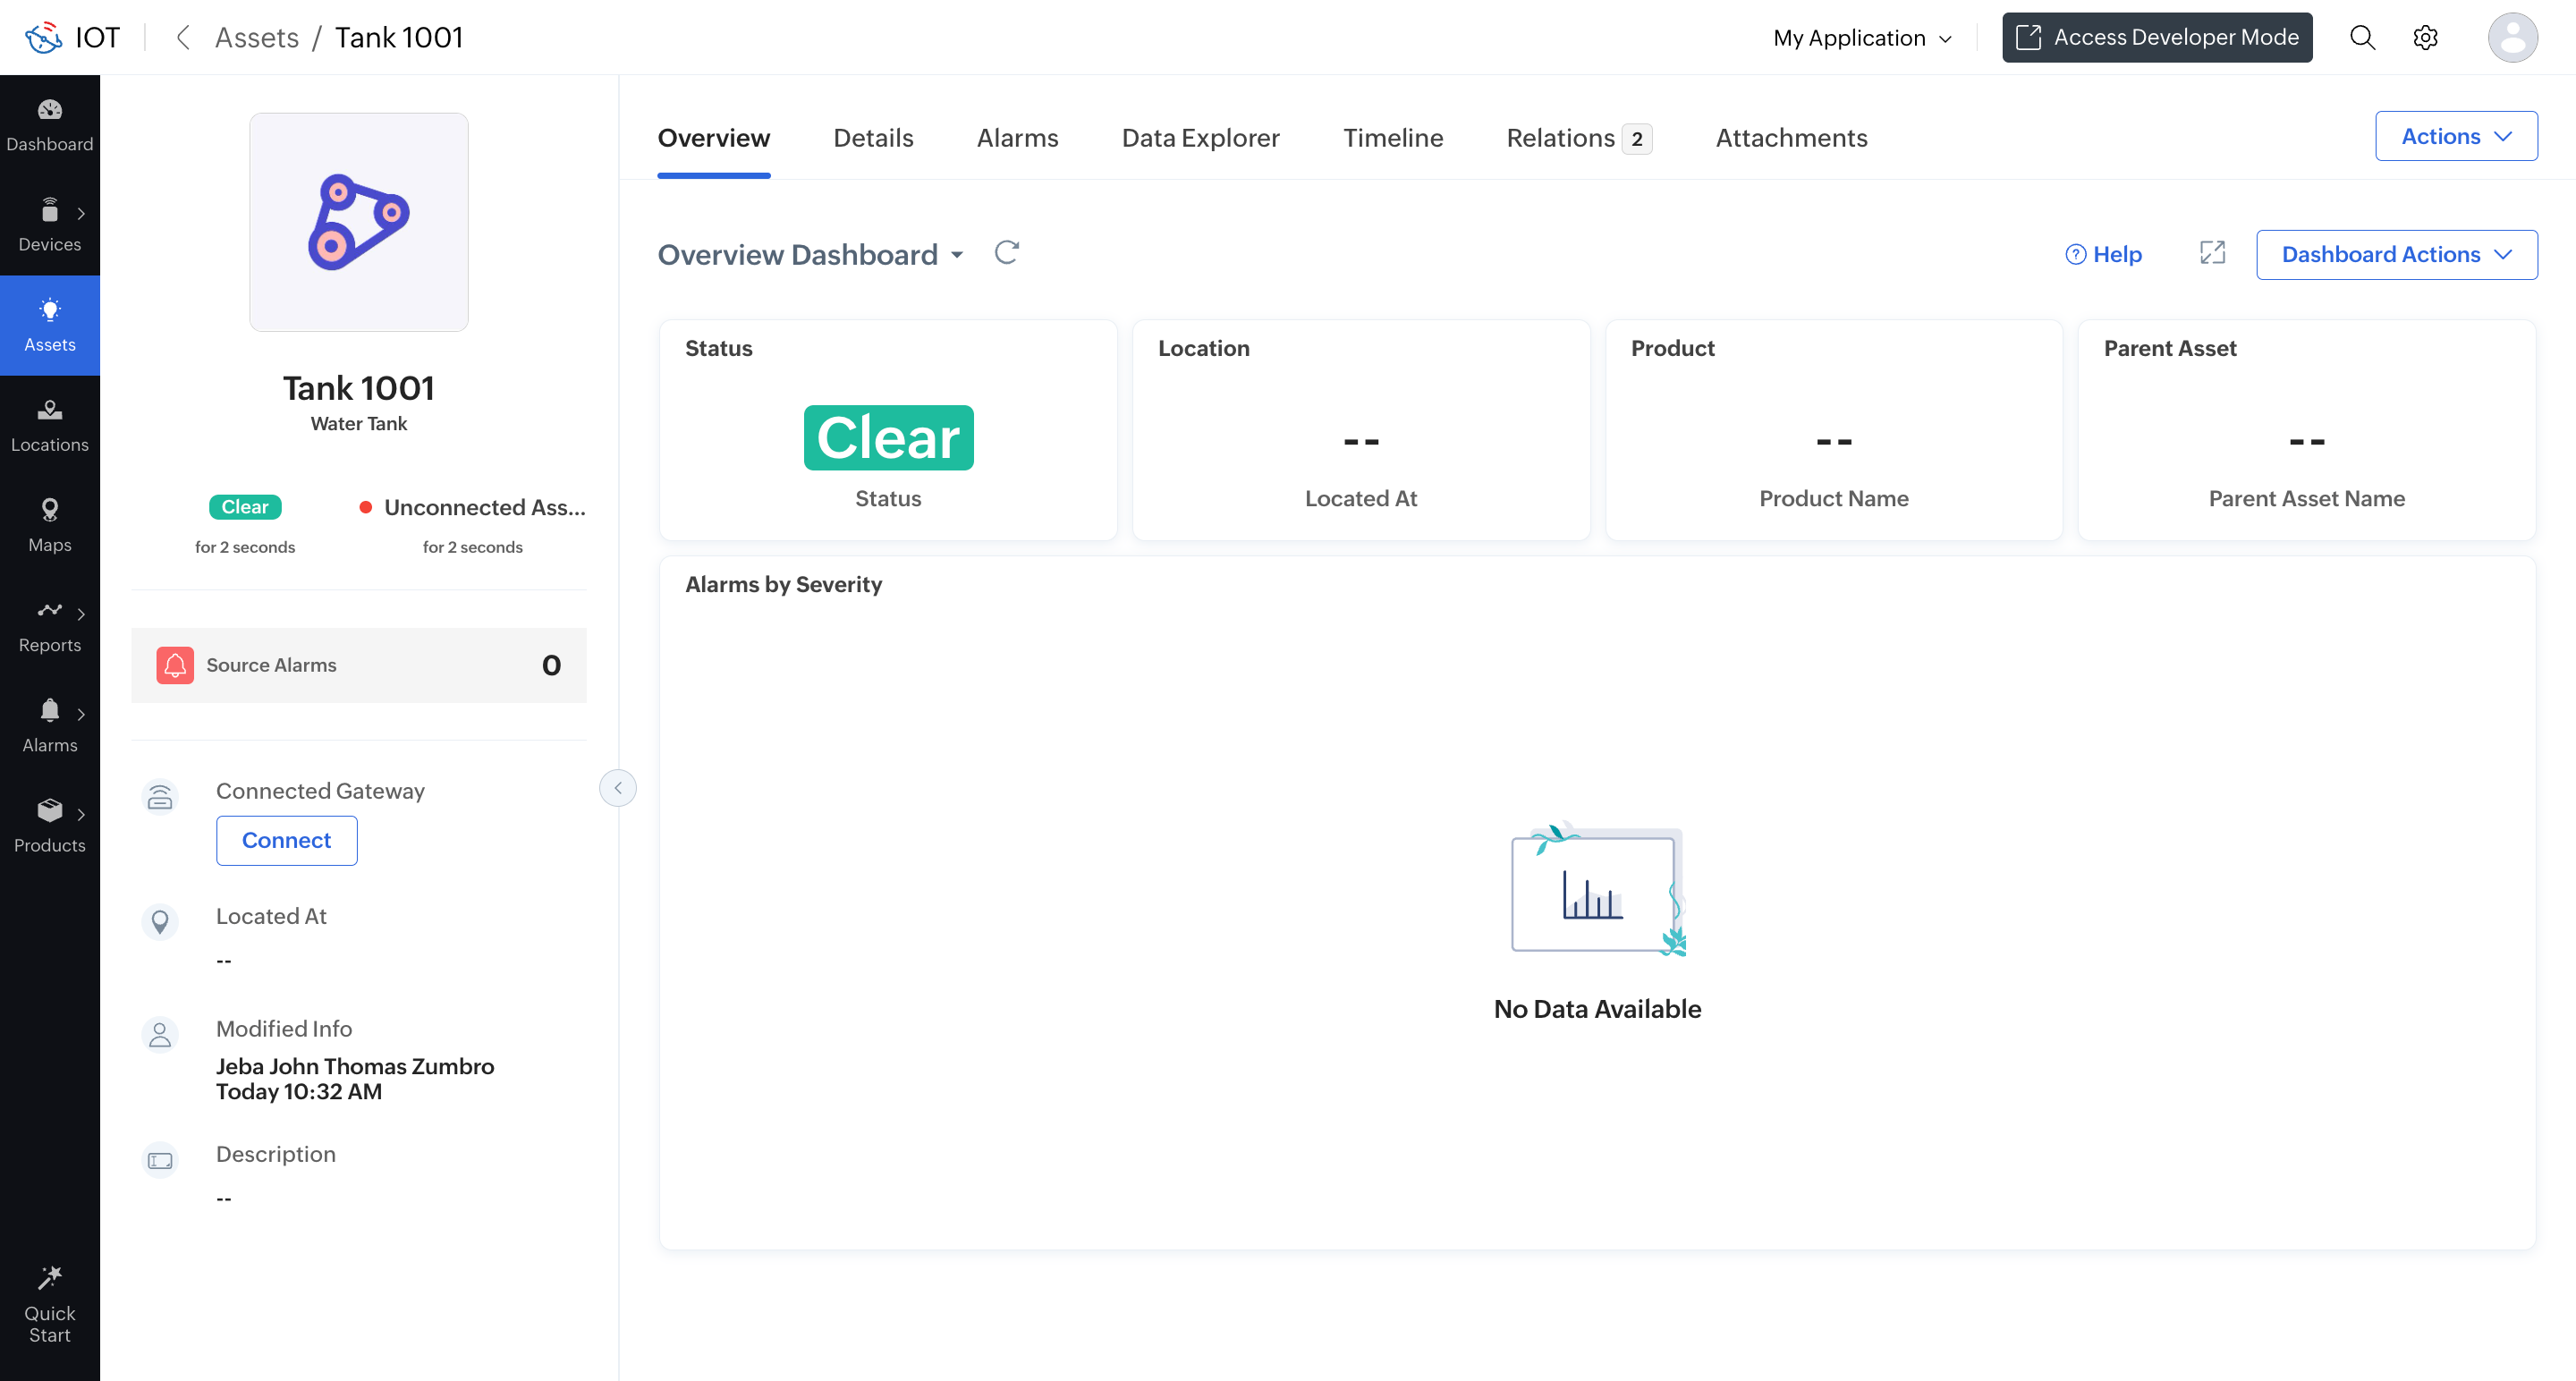This screenshot has width=2576, height=1381.
Task: Click the Unconnected Ass... status label
Action: coord(485,507)
